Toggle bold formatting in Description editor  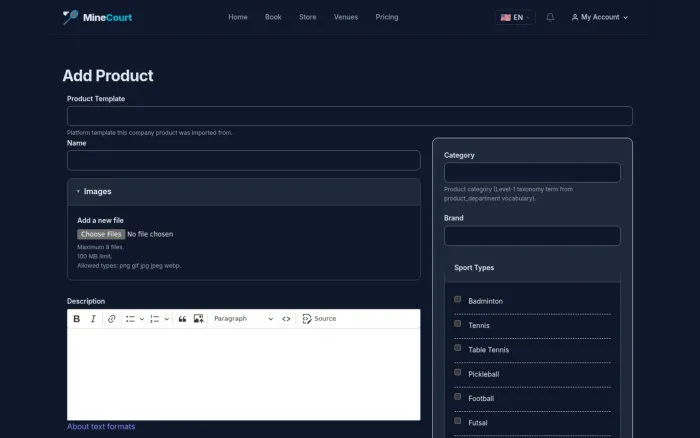[x=77, y=319]
